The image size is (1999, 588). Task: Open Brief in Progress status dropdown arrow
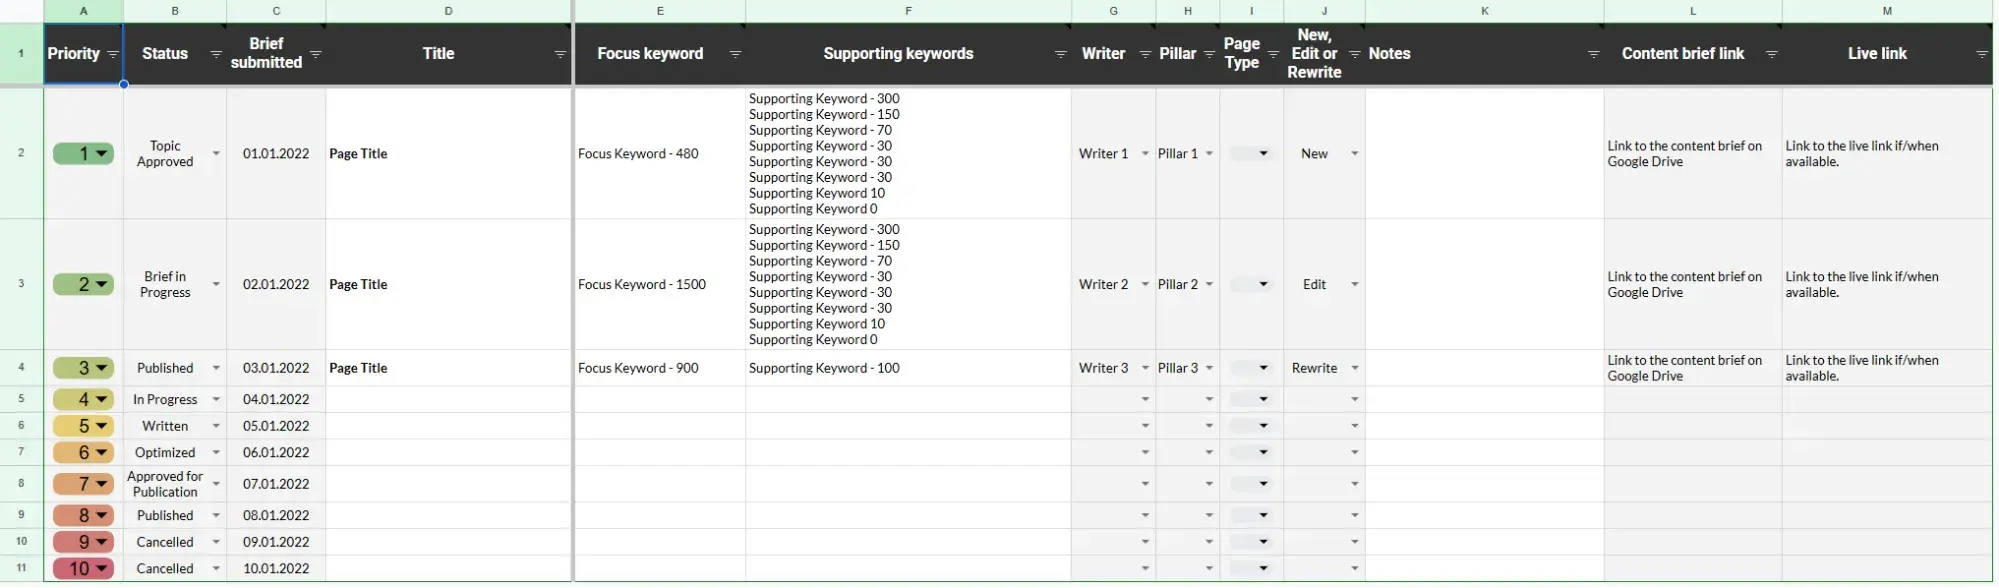coord(216,285)
